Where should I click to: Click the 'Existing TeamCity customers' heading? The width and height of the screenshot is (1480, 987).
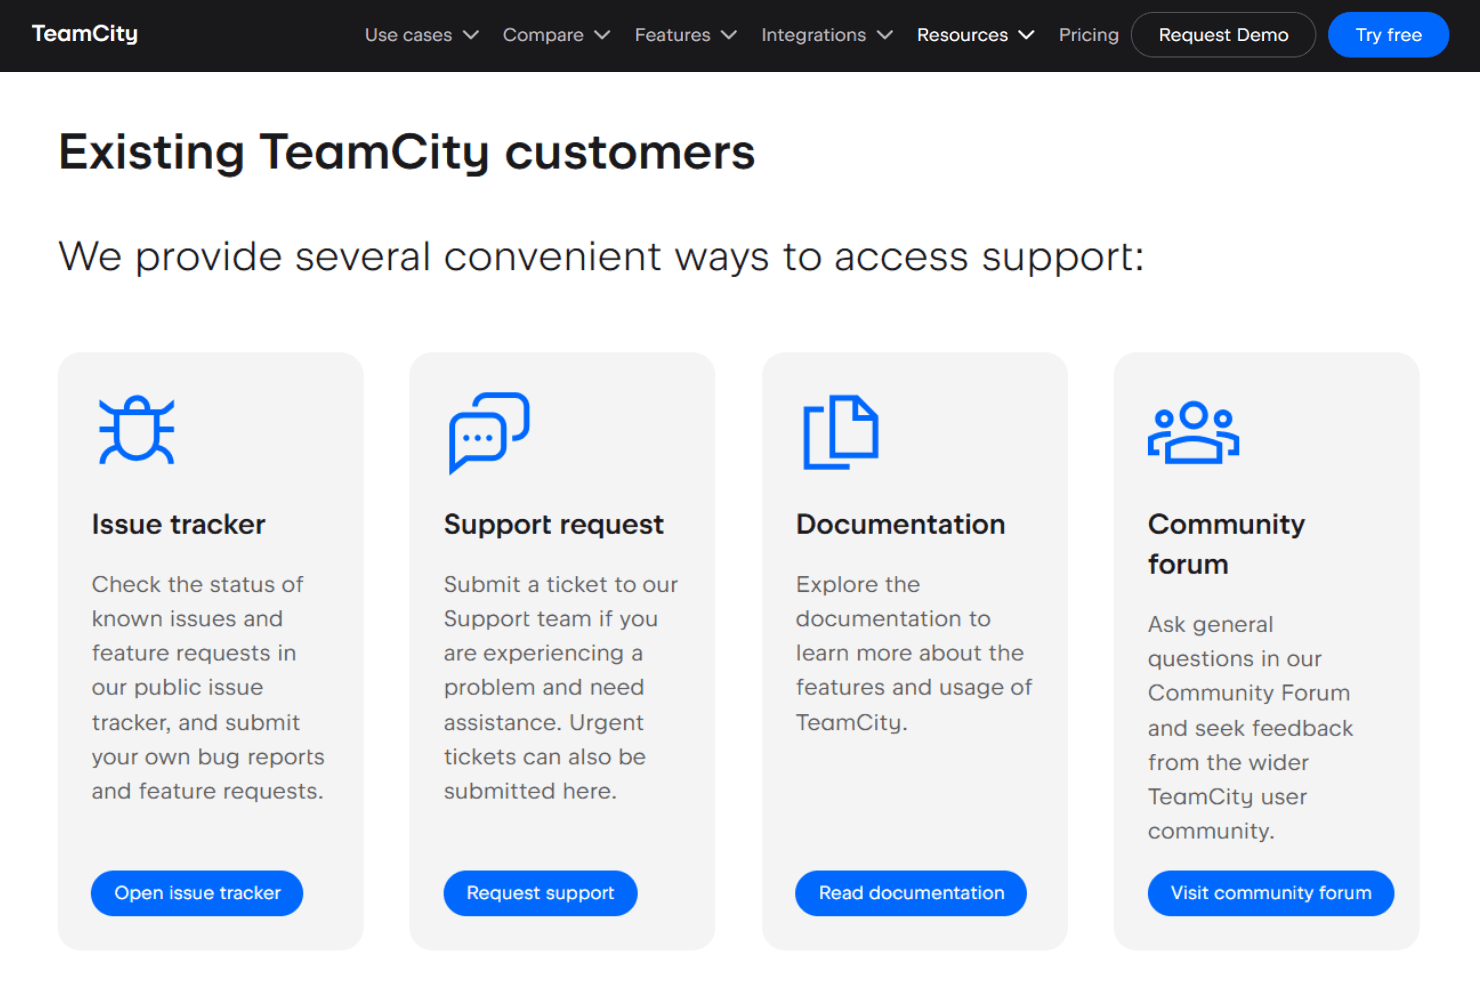[407, 153]
